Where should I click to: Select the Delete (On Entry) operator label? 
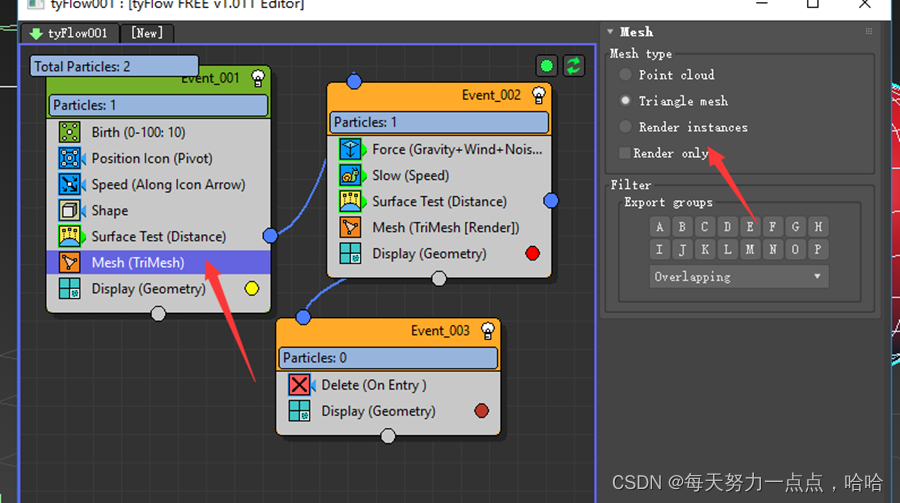pyautogui.click(x=374, y=385)
